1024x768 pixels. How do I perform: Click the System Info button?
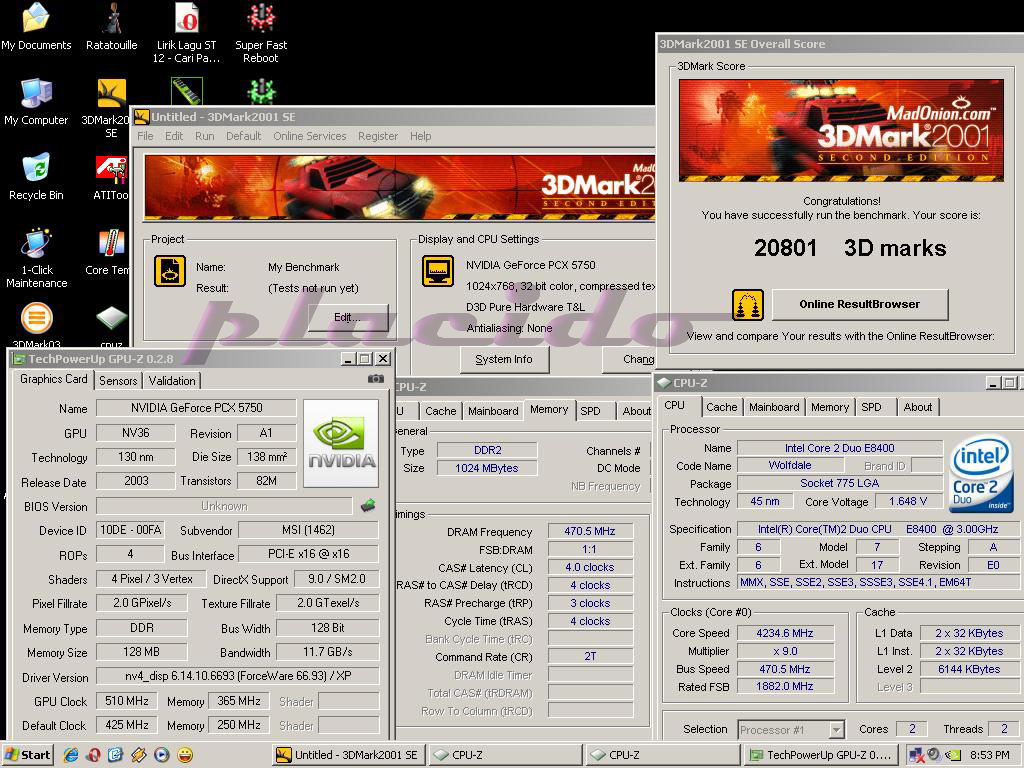pos(504,359)
